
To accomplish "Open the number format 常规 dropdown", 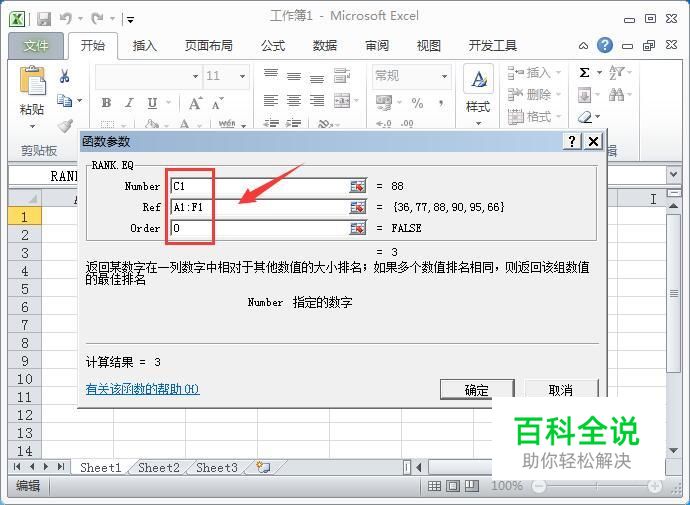I will click(444, 76).
